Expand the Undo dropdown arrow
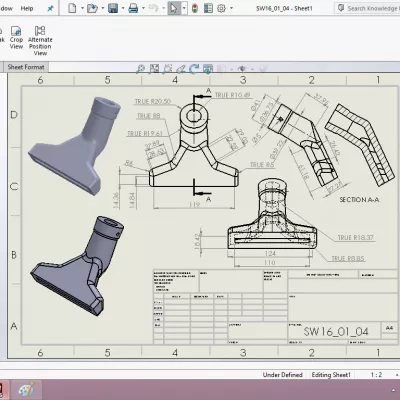This screenshot has width=400, height=400. (x=163, y=8)
